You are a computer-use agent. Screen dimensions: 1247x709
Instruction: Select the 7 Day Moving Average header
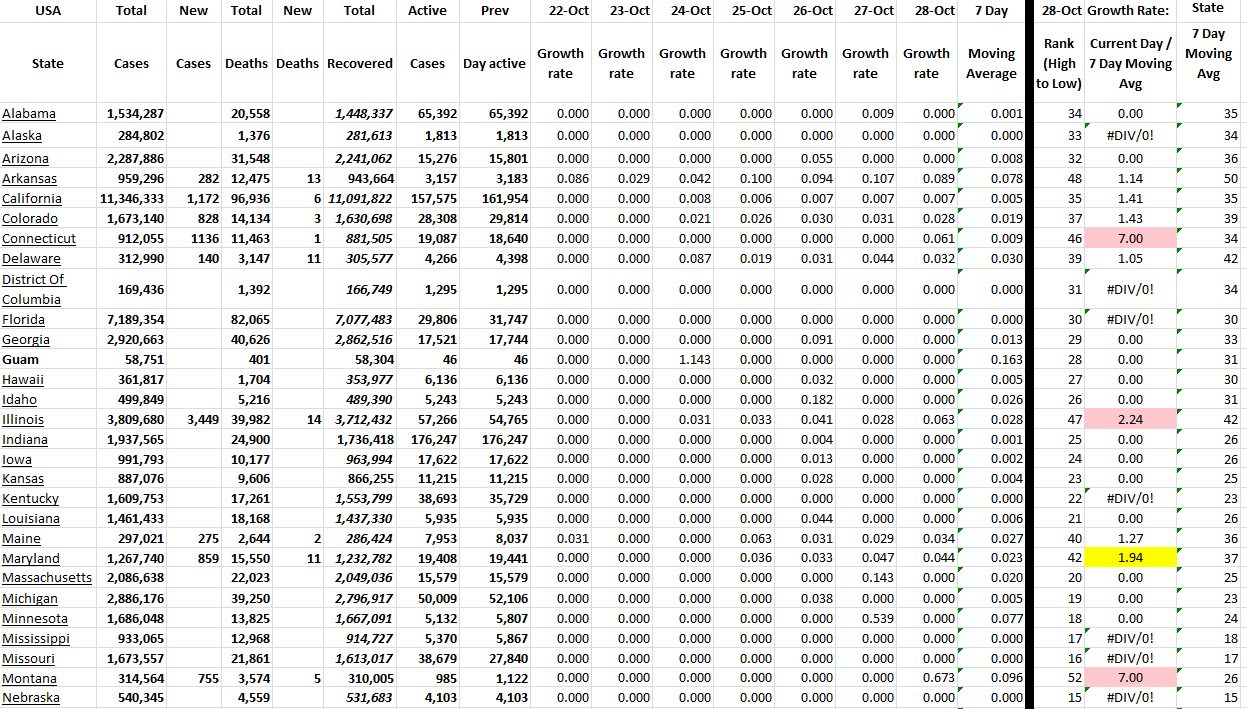pyautogui.click(x=991, y=63)
